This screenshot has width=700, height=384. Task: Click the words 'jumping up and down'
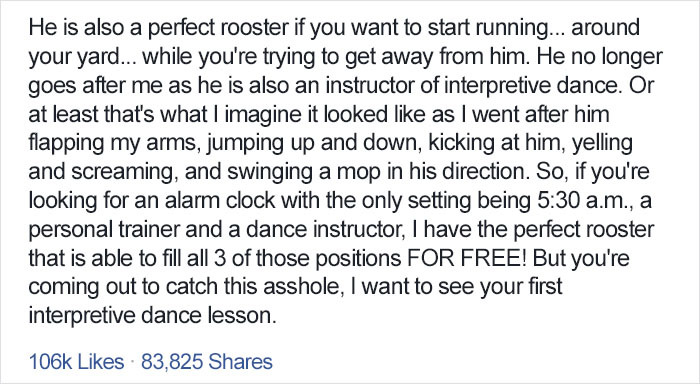click(314, 143)
